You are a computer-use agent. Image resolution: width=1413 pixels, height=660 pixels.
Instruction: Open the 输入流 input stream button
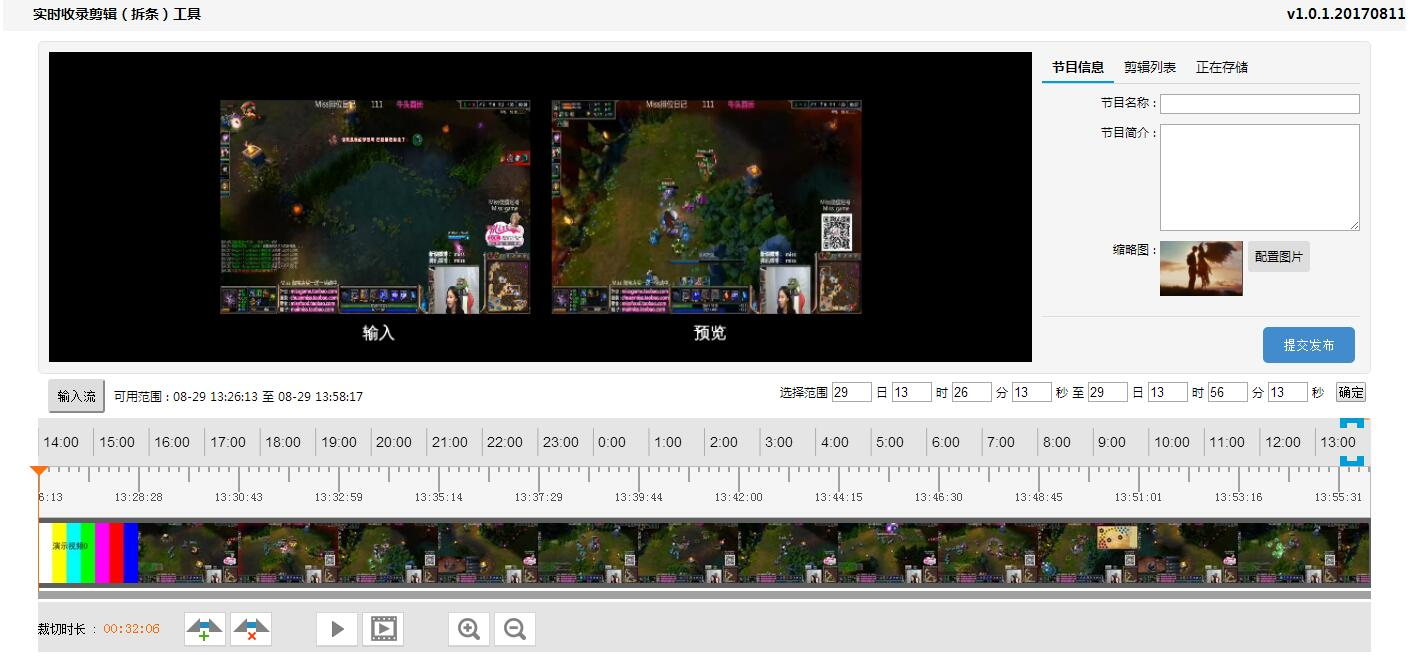click(x=76, y=396)
